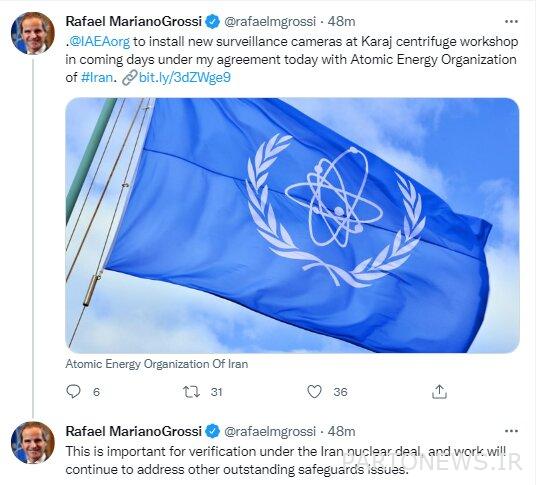This screenshot has height=485, width=539.
Task: Open Grossi's avatar on the first tweet
Action: point(33,33)
